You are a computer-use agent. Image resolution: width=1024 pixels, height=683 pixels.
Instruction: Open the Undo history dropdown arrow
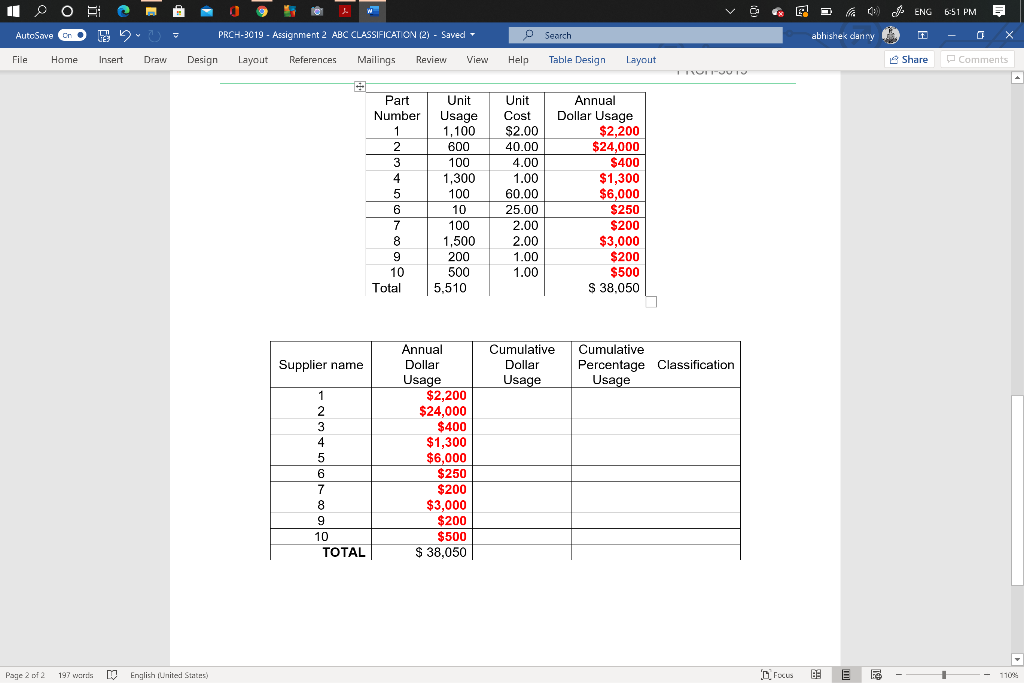138,35
